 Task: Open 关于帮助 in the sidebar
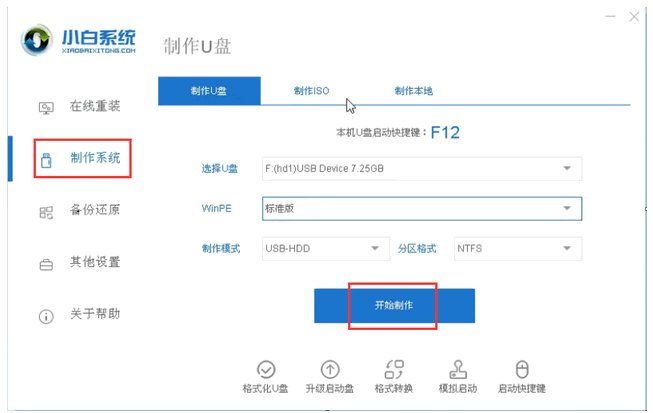pyautogui.click(x=95, y=313)
